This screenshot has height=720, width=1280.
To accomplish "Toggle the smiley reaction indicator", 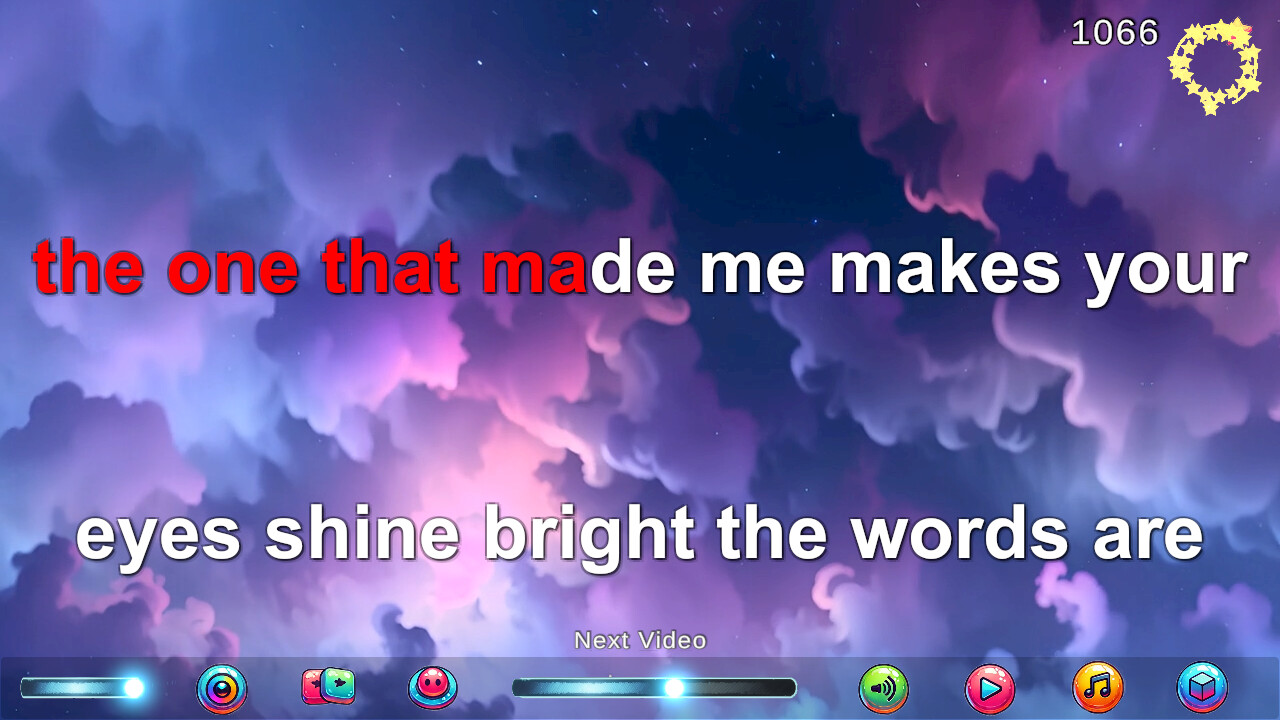I will (x=432, y=688).
